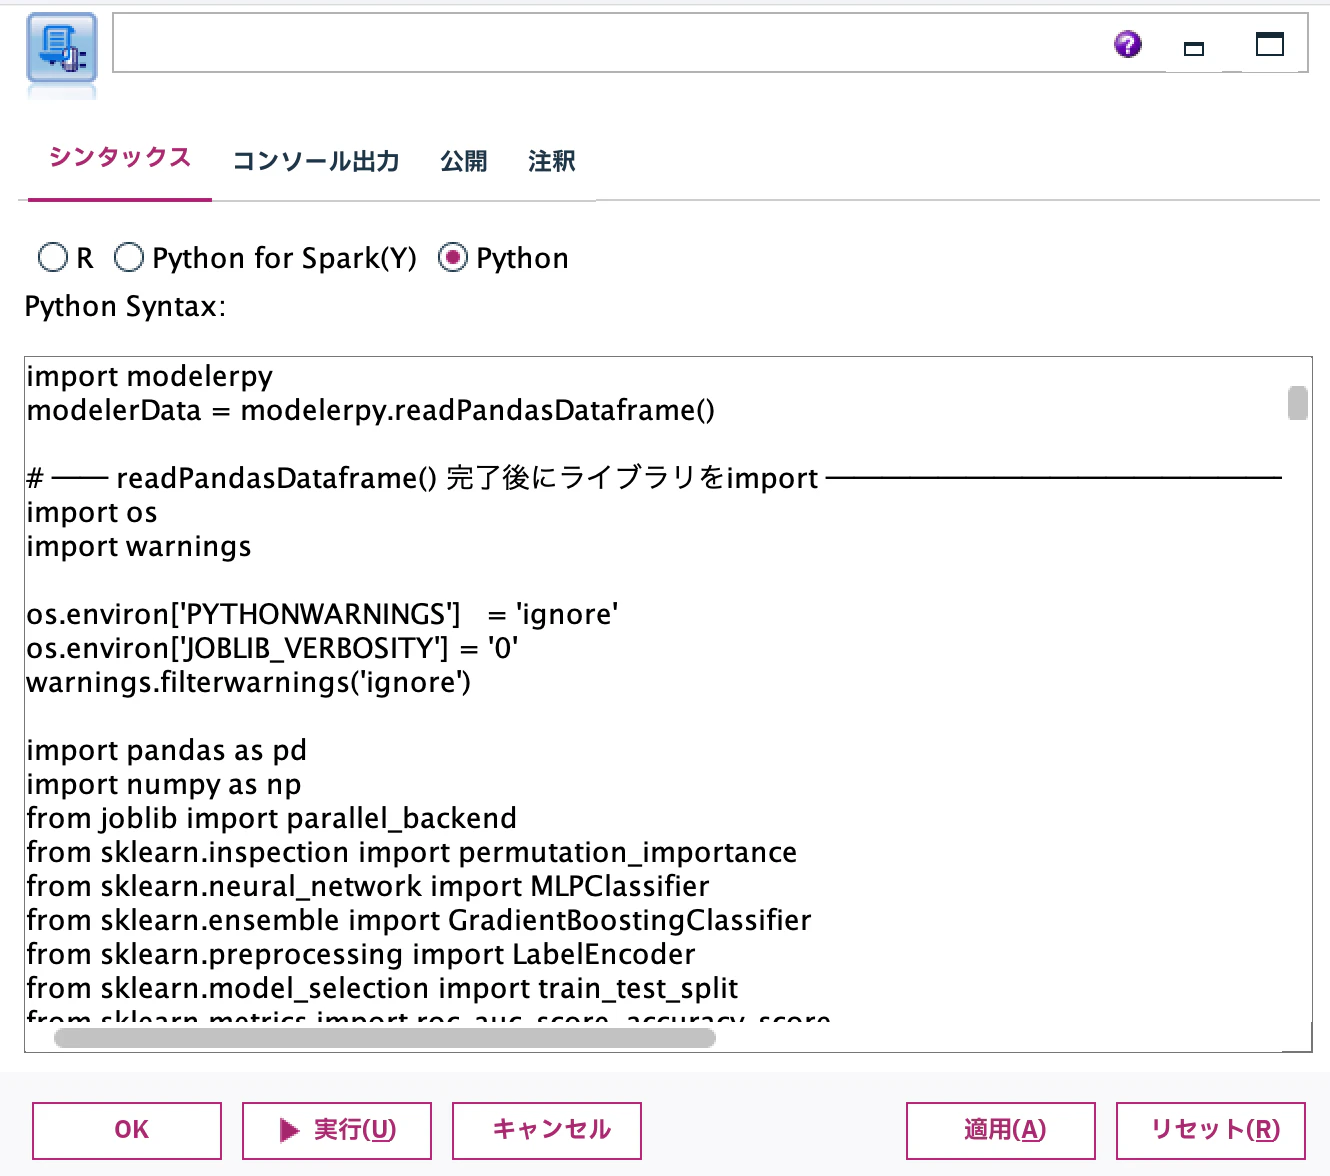Run the script with 実行(U) button
Image resolution: width=1330 pixels, height=1176 pixels.
click(x=337, y=1130)
